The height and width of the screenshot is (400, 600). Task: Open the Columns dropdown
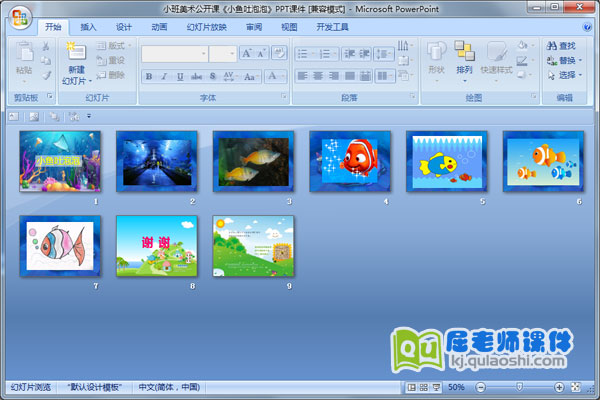384,76
